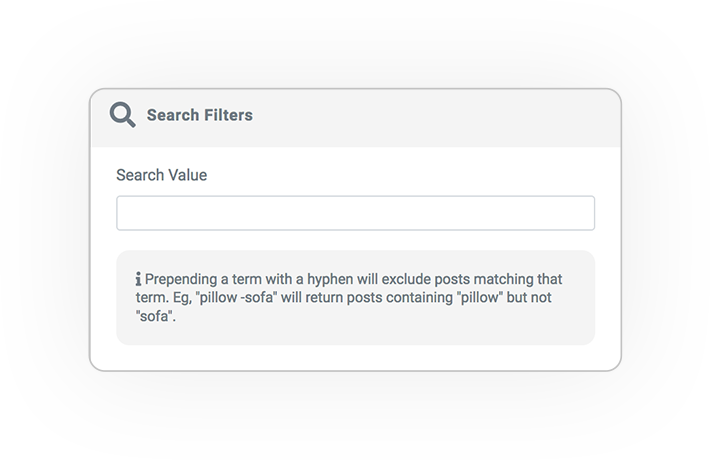Viewport: 710px width, 460px height.
Task: Click the word "Filters" in the panel title
Action: click(229, 115)
